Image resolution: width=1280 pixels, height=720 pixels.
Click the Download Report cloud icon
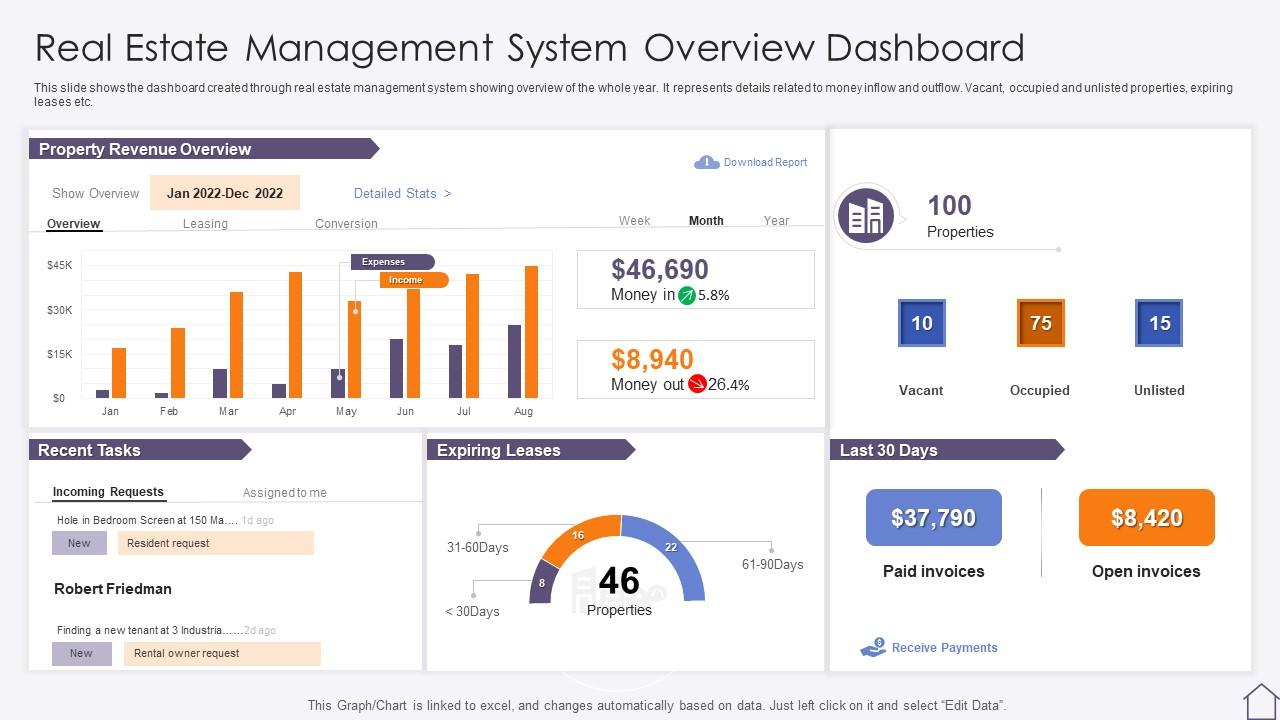(706, 162)
